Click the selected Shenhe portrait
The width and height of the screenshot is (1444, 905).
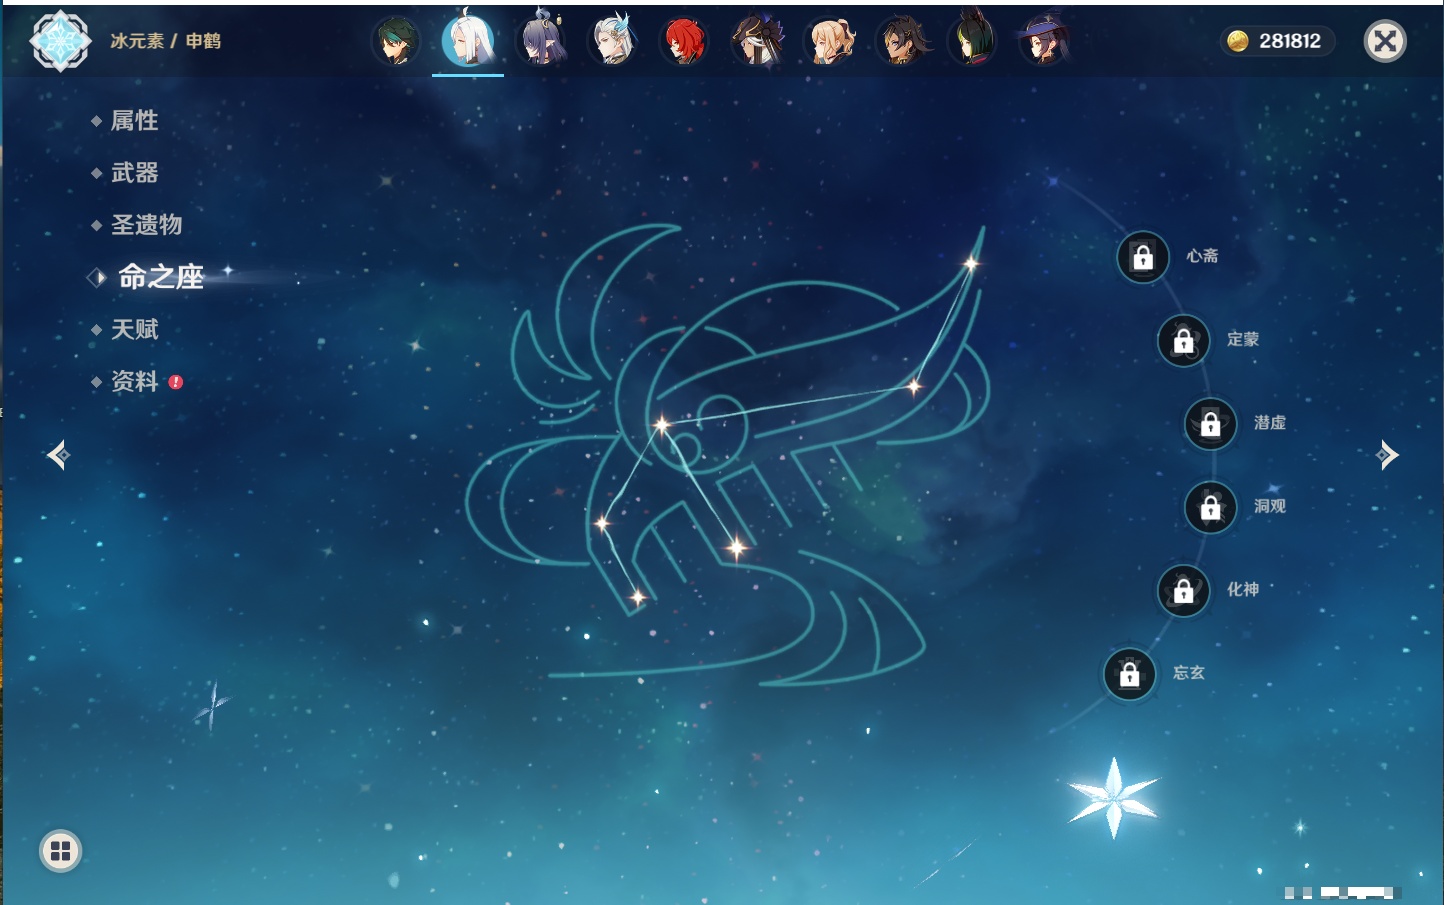pos(468,42)
